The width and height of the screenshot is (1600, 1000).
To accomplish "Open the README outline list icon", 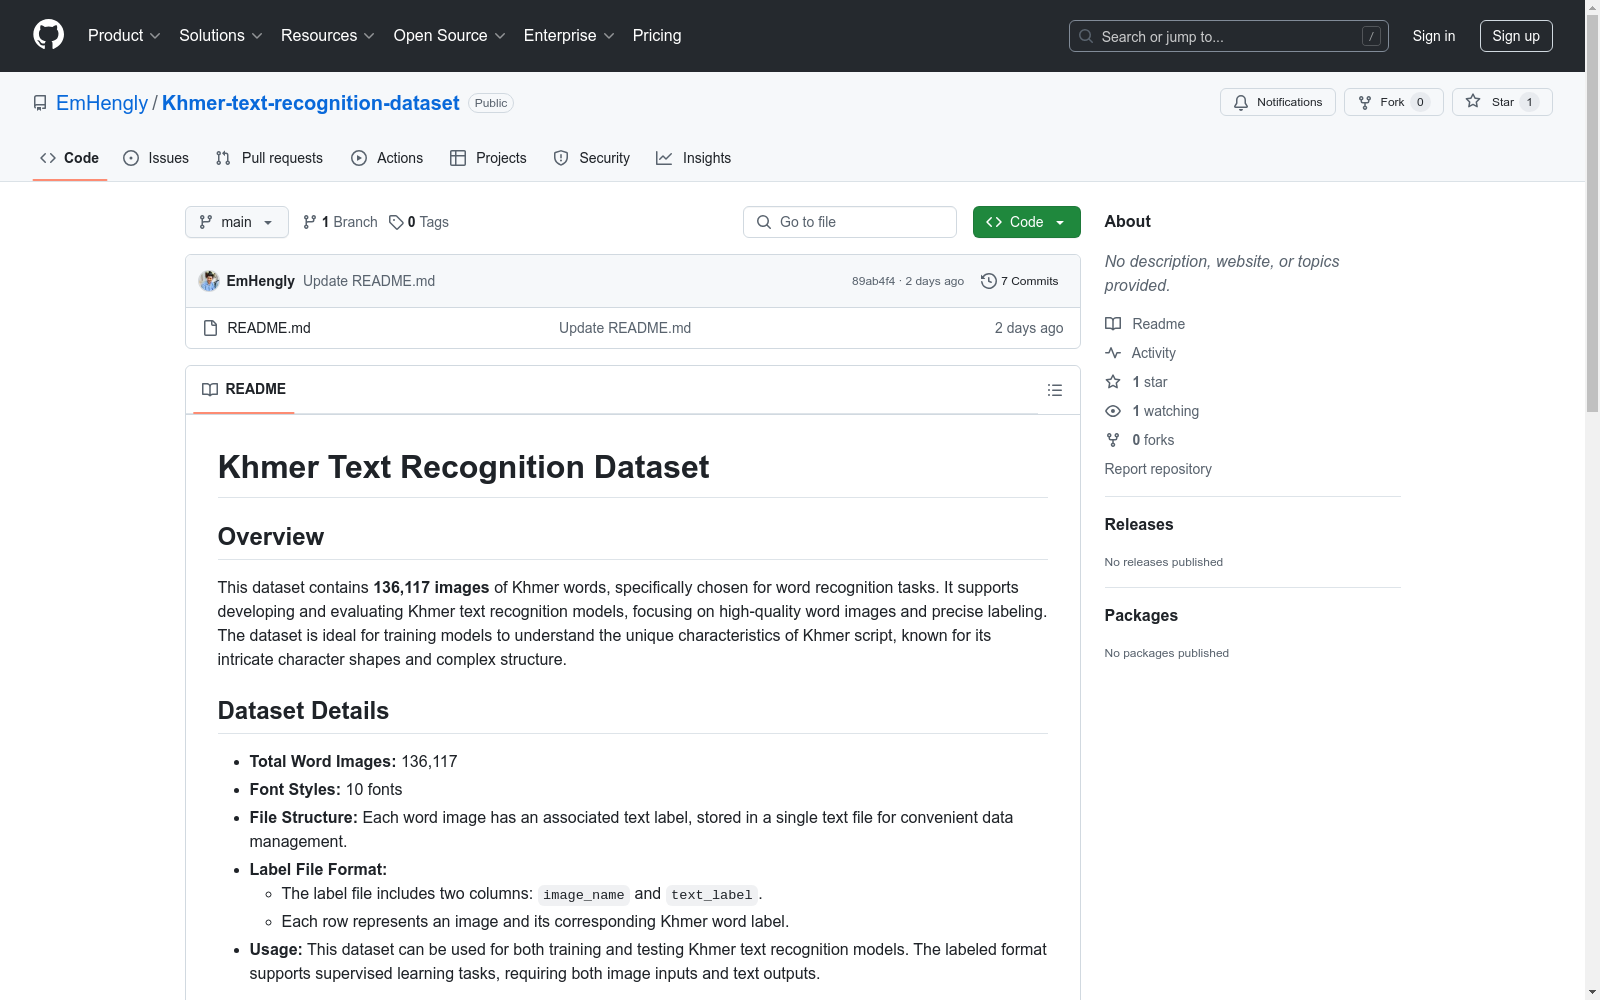I will click(x=1055, y=390).
